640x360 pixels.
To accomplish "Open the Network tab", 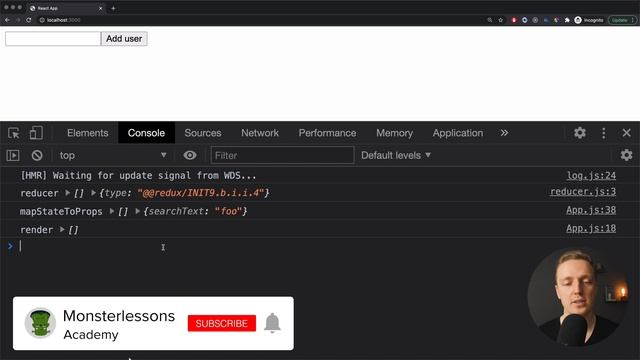I will point(260,133).
